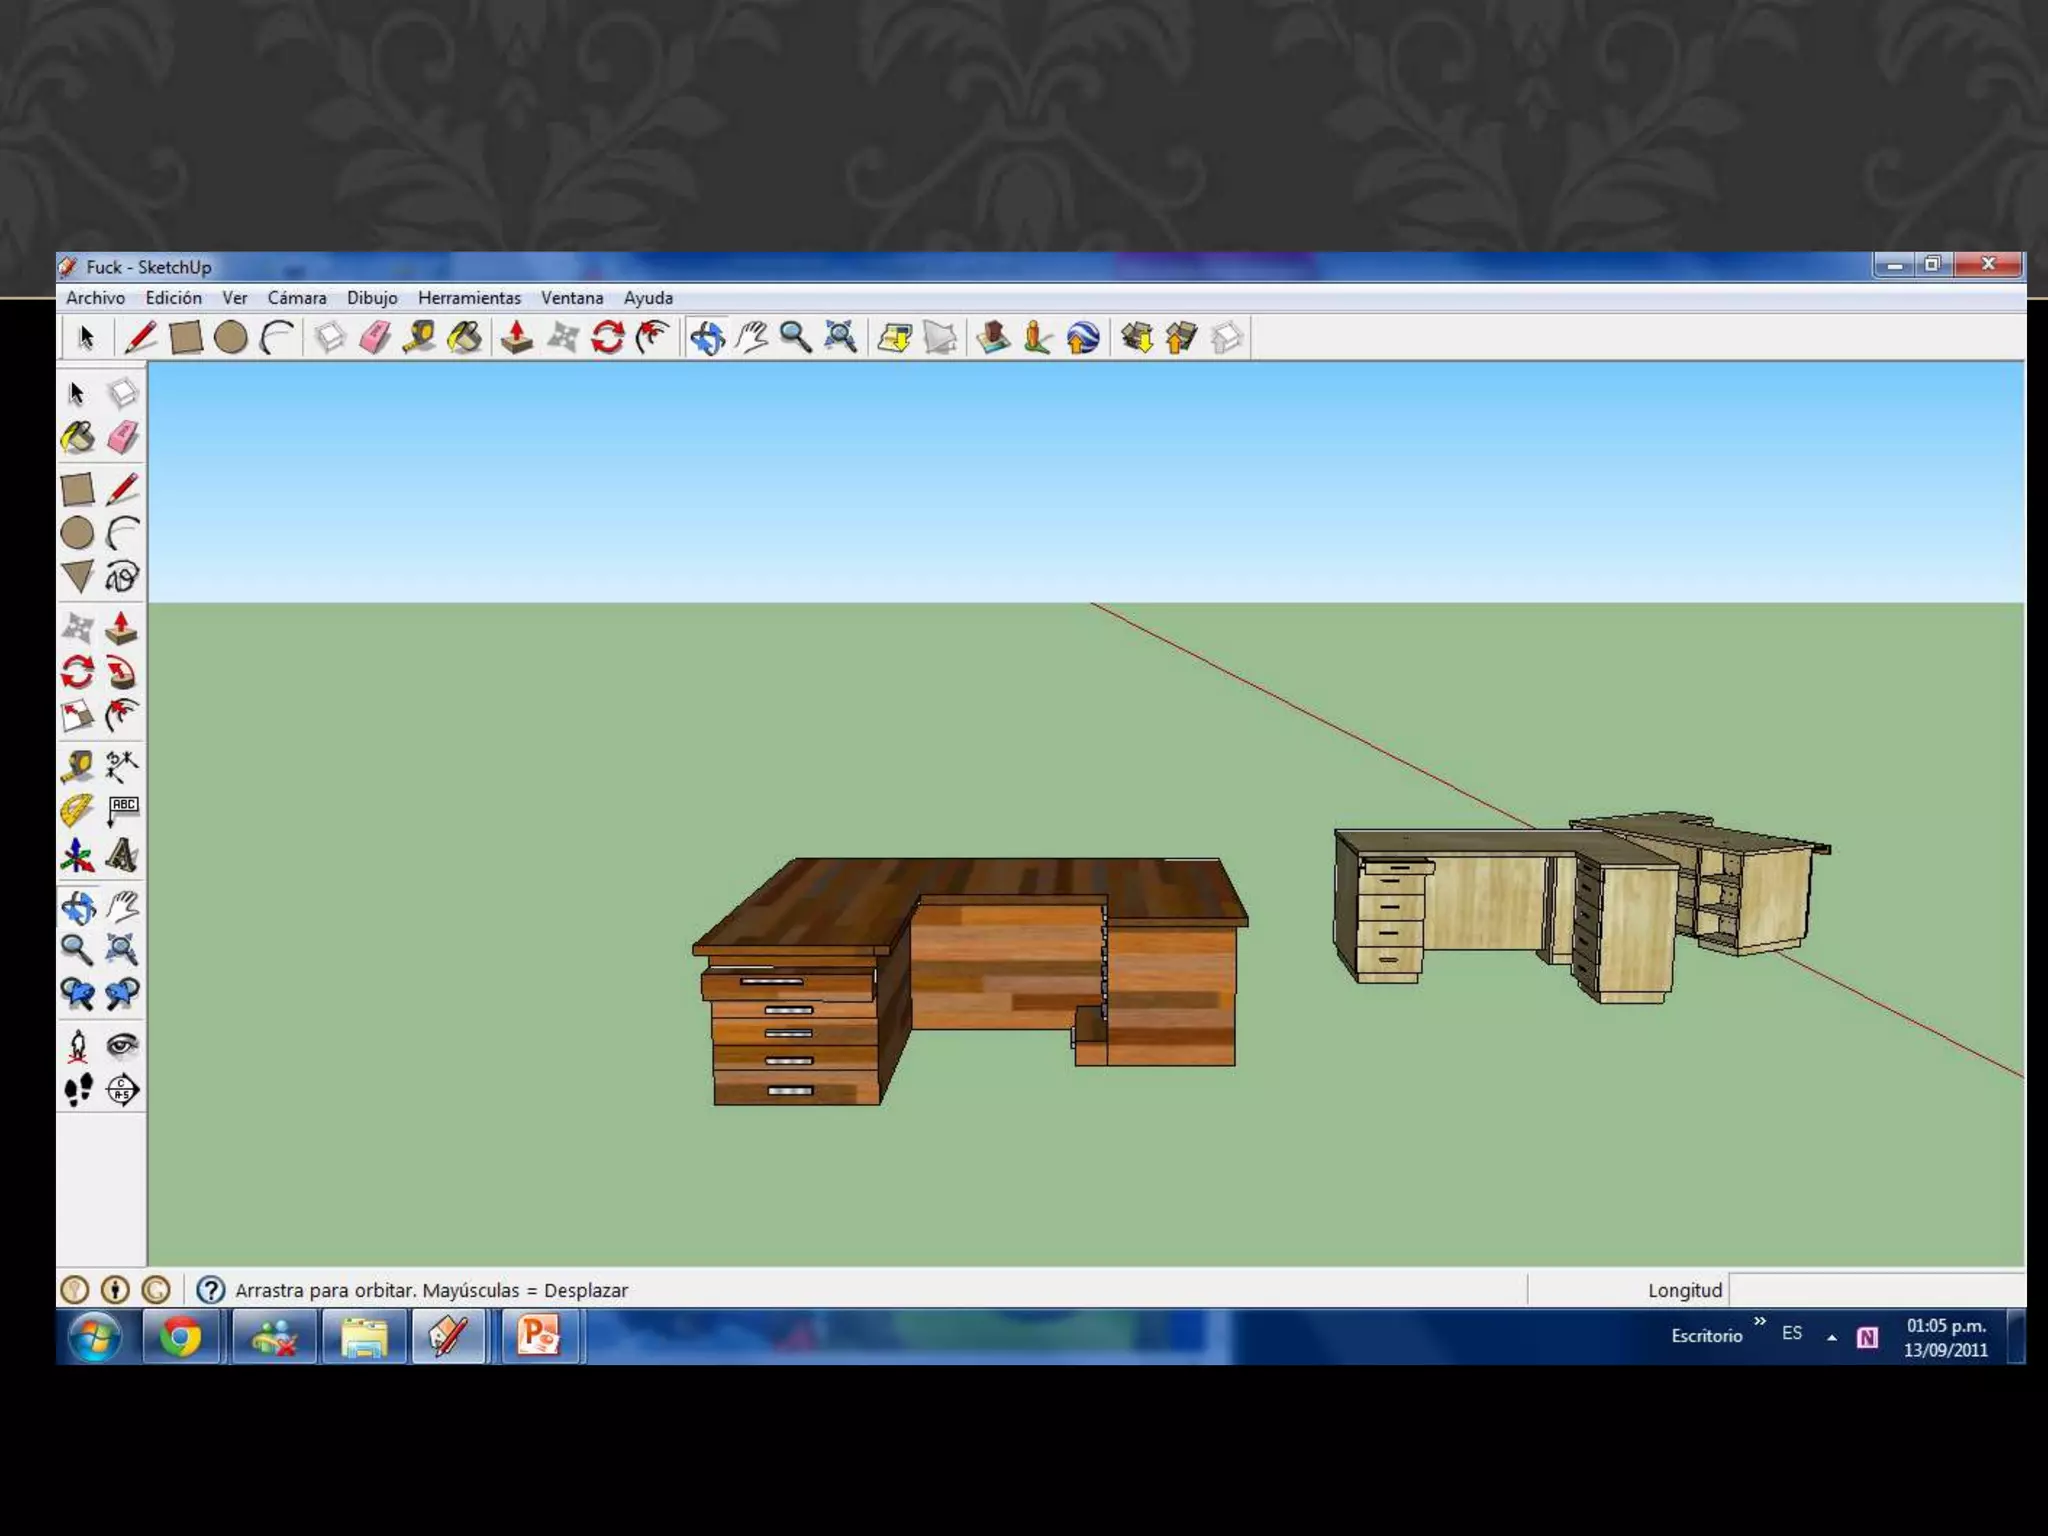Select the Section Plane tool

pyautogui.click(x=122, y=1089)
